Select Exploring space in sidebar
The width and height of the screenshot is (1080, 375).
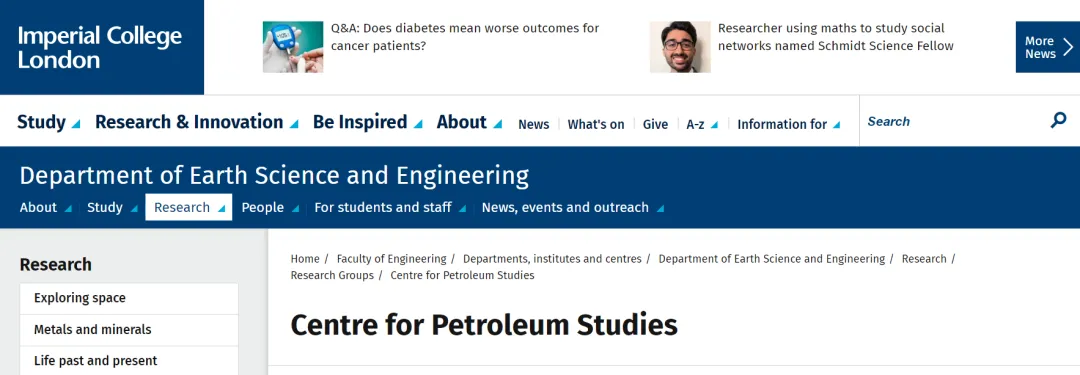click(x=129, y=298)
